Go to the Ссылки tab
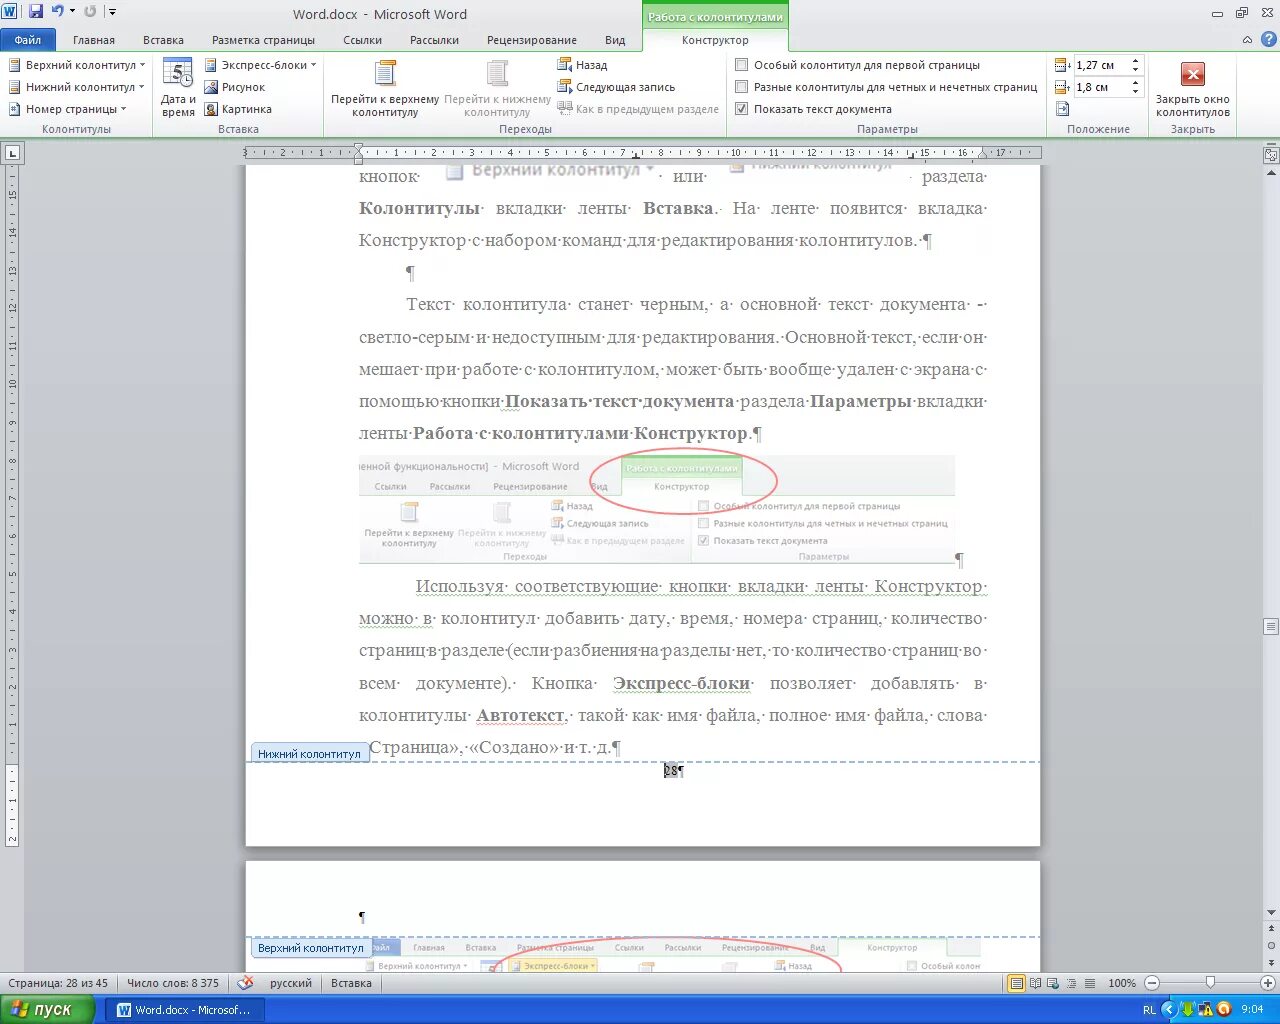This screenshot has height=1024, width=1280. click(362, 40)
